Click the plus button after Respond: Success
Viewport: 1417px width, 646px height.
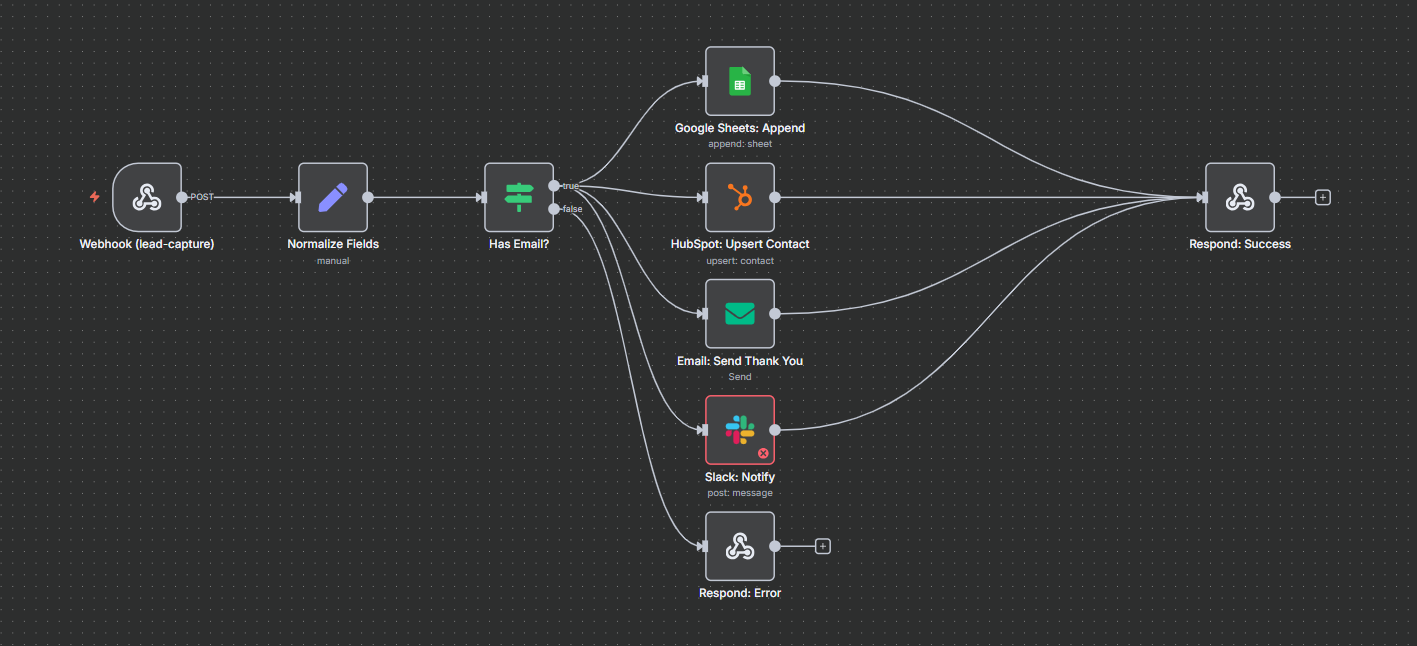click(1322, 197)
